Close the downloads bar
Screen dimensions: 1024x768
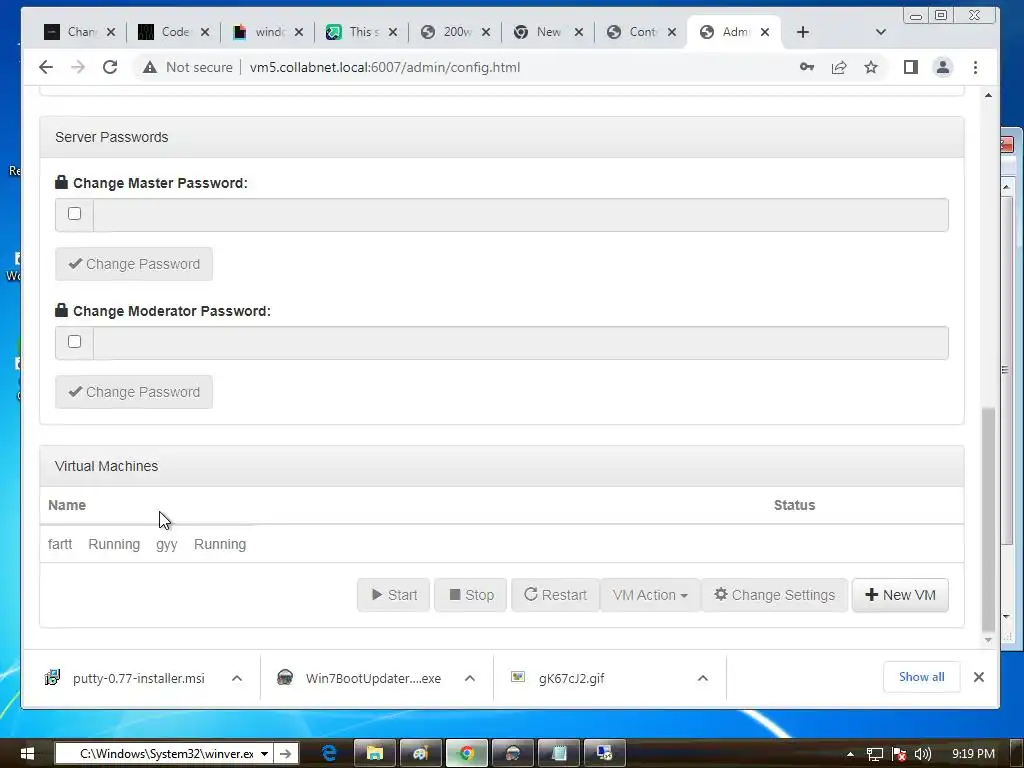coord(979,677)
